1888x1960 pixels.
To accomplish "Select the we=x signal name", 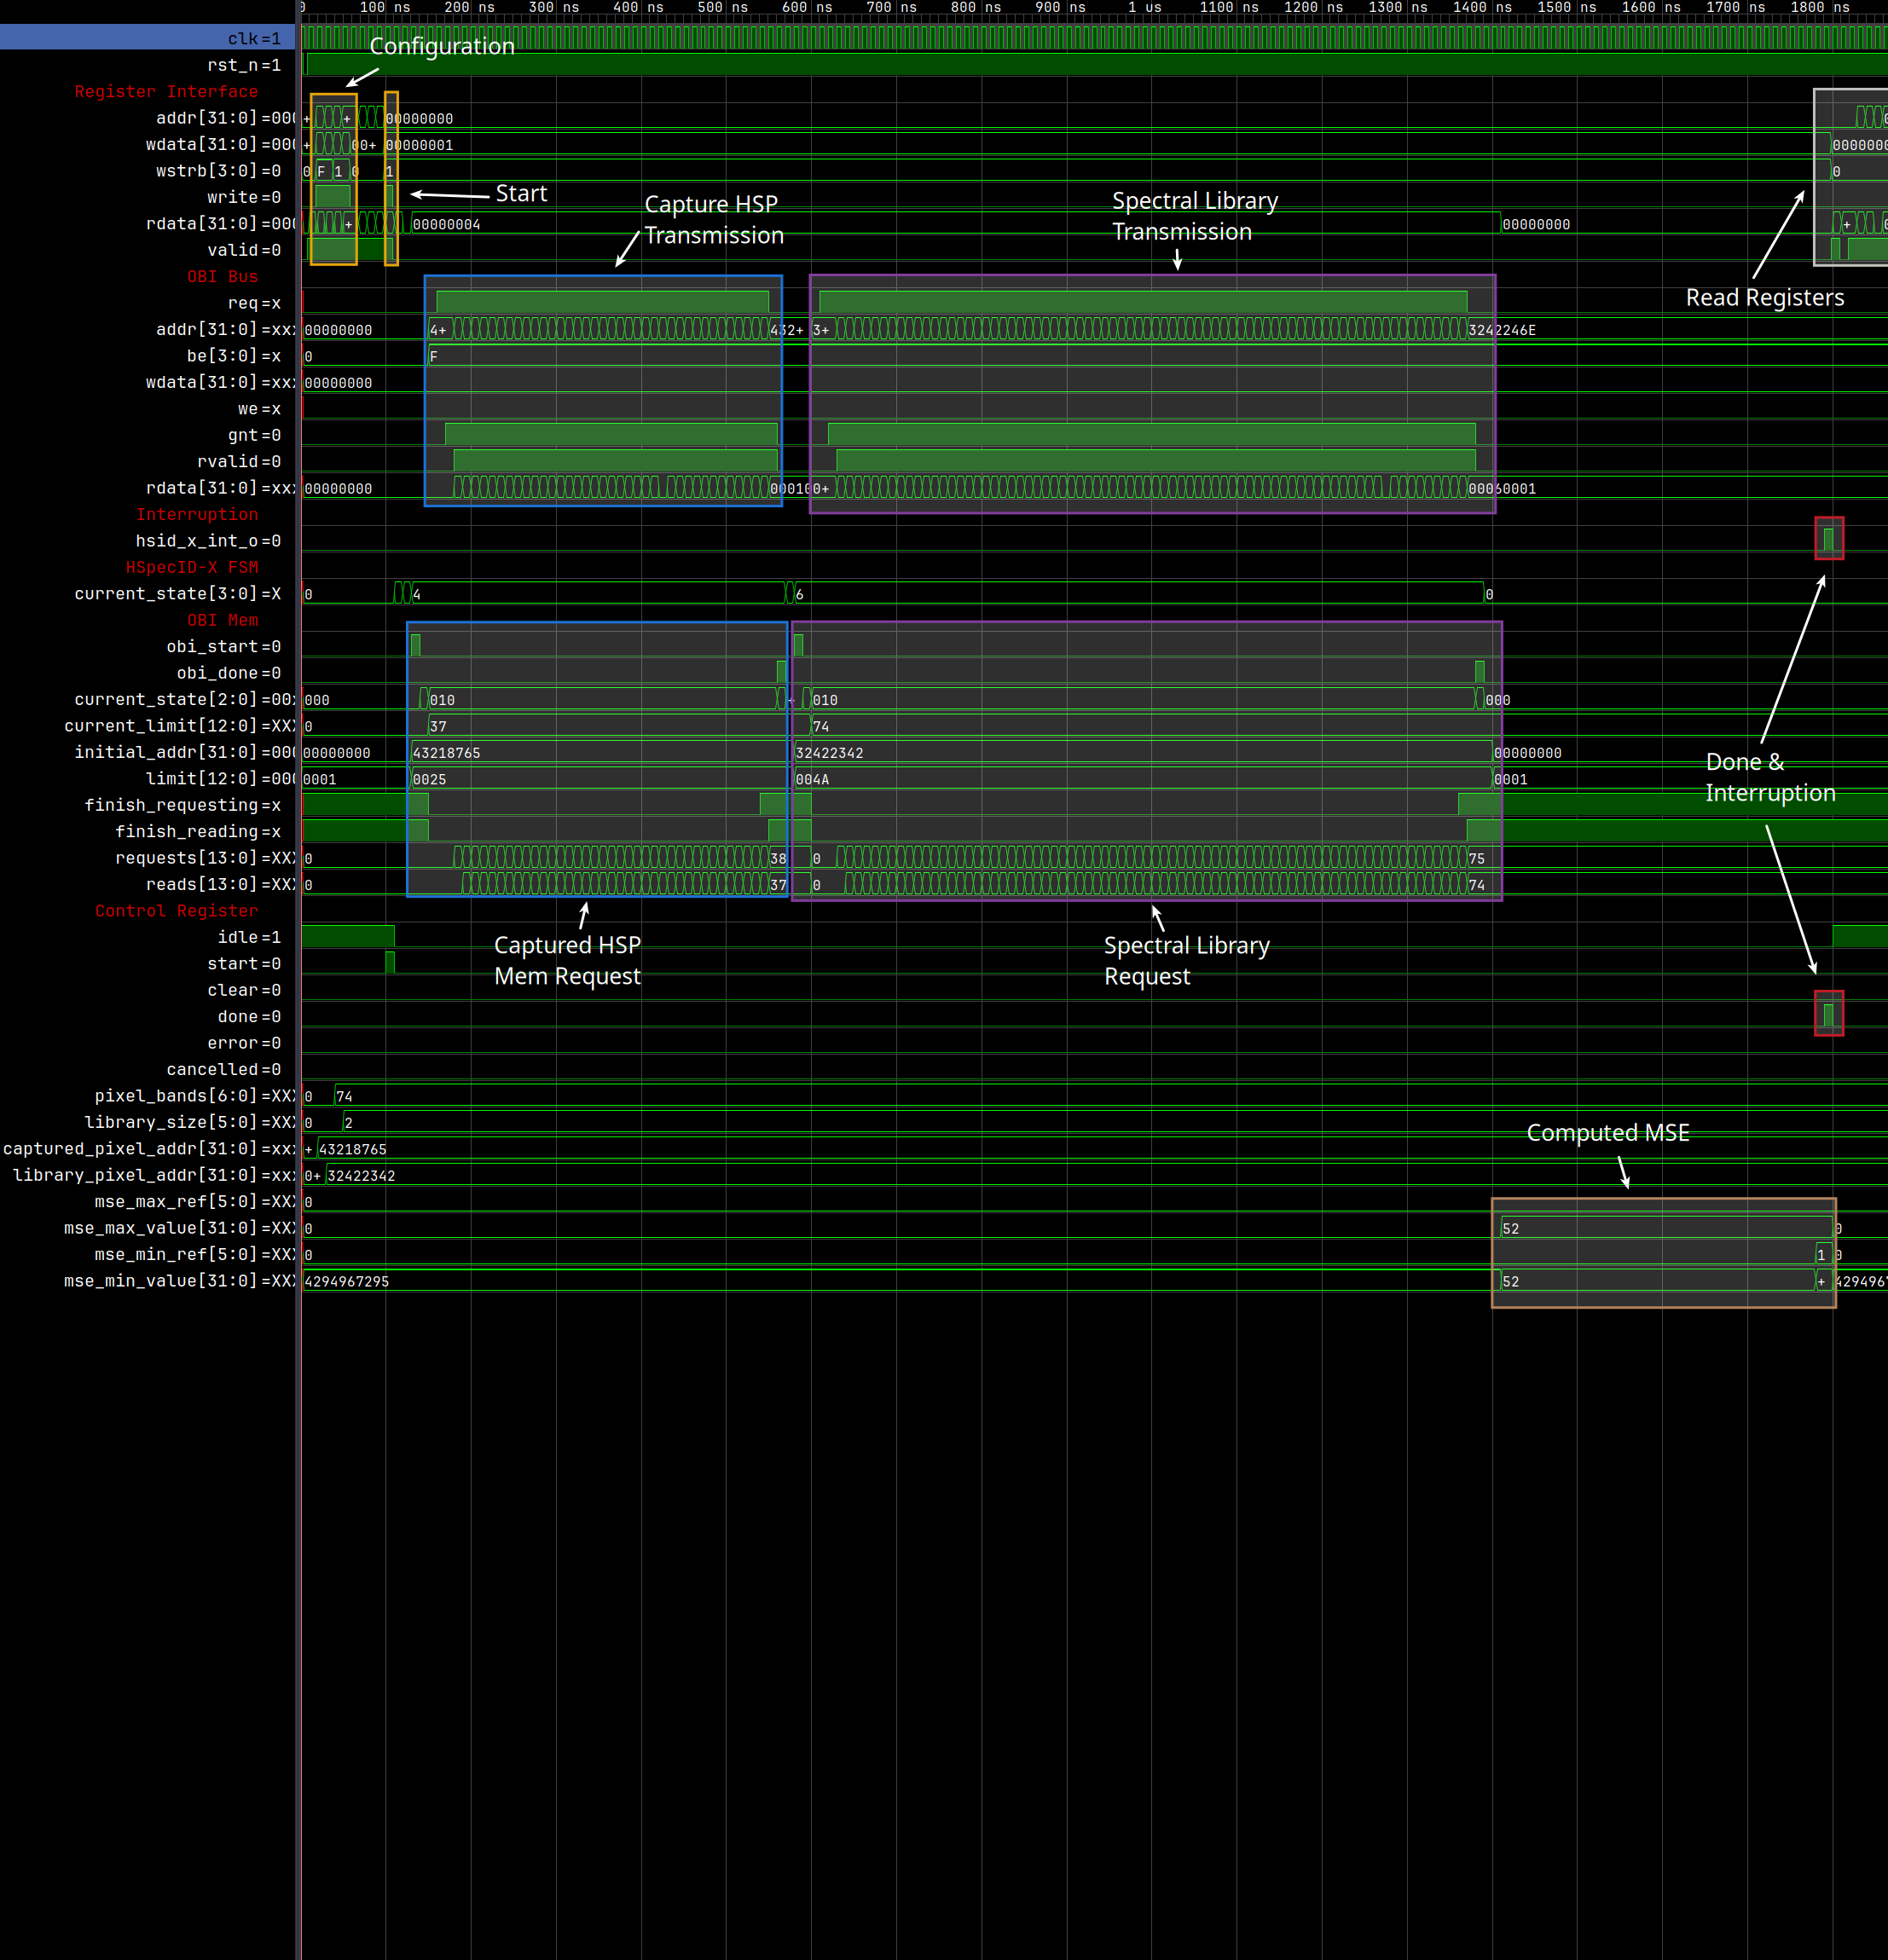I will (x=259, y=409).
